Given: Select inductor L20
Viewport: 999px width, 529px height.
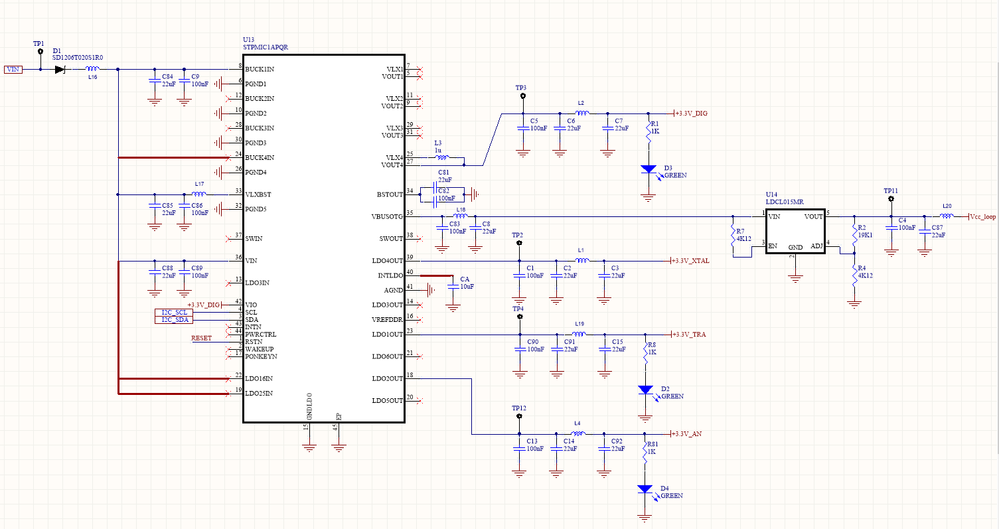Looking at the screenshot, I should [x=947, y=216].
